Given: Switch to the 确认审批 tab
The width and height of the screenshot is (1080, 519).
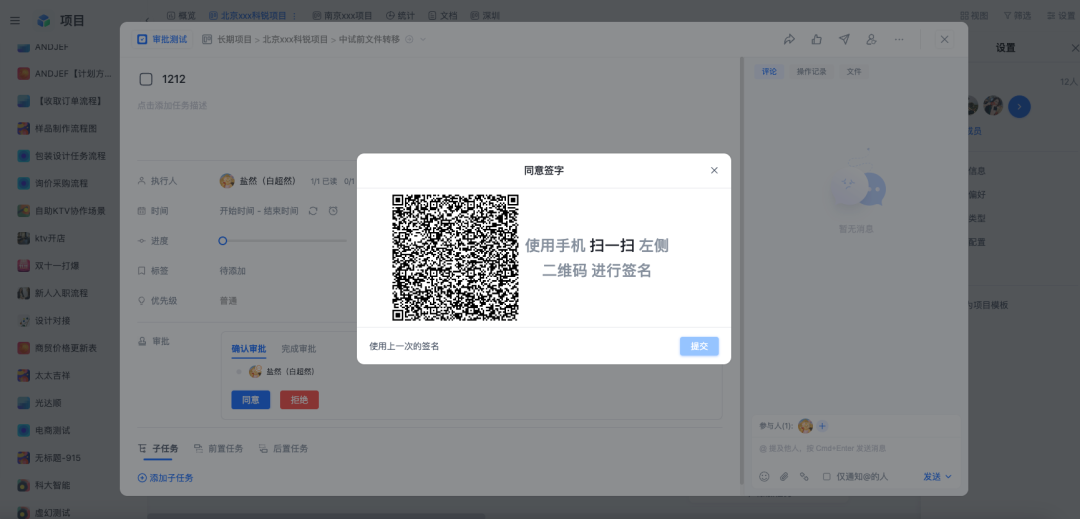Looking at the screenshot, I should [x=249, y=349].
